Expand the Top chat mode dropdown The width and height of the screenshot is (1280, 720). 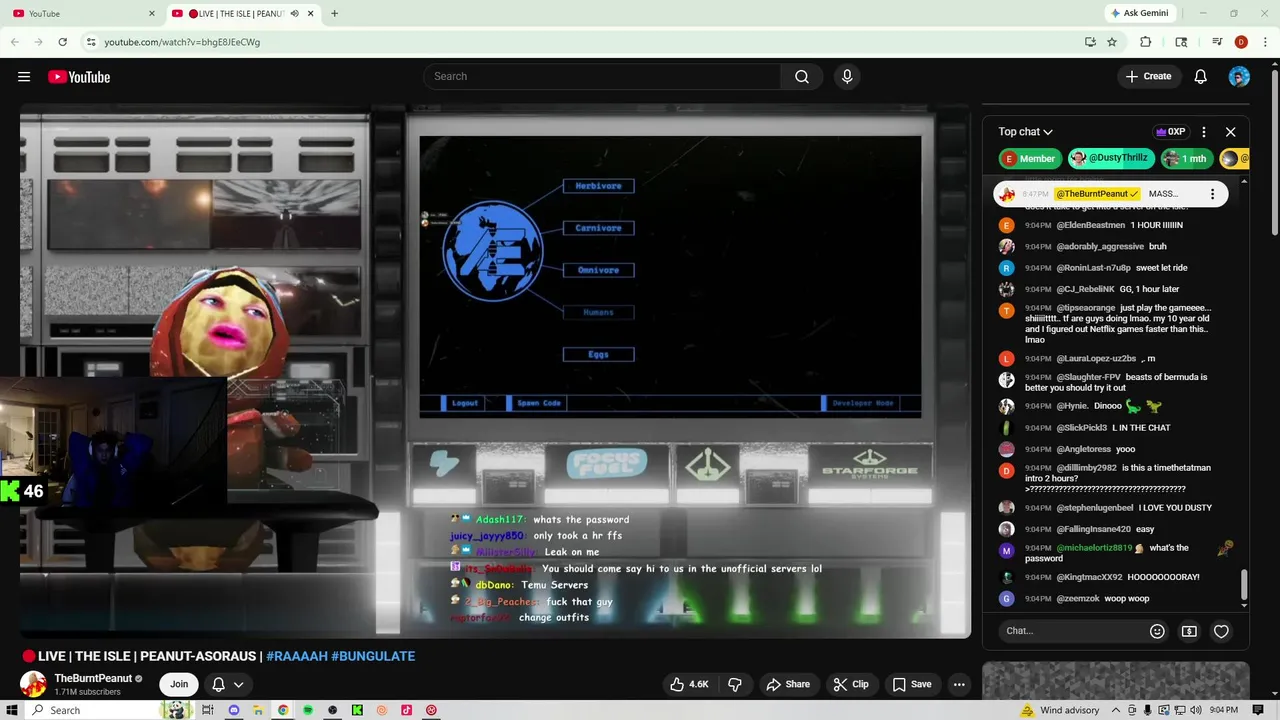1025,132
